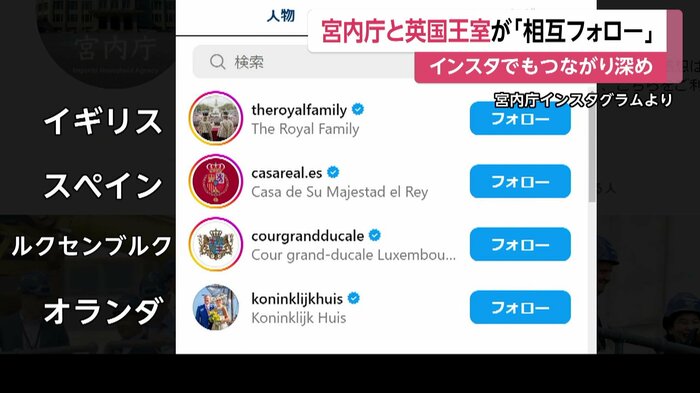Switch to the 人物 tab
The height and width of the screenshot is (393, 700).
point(281,16)
